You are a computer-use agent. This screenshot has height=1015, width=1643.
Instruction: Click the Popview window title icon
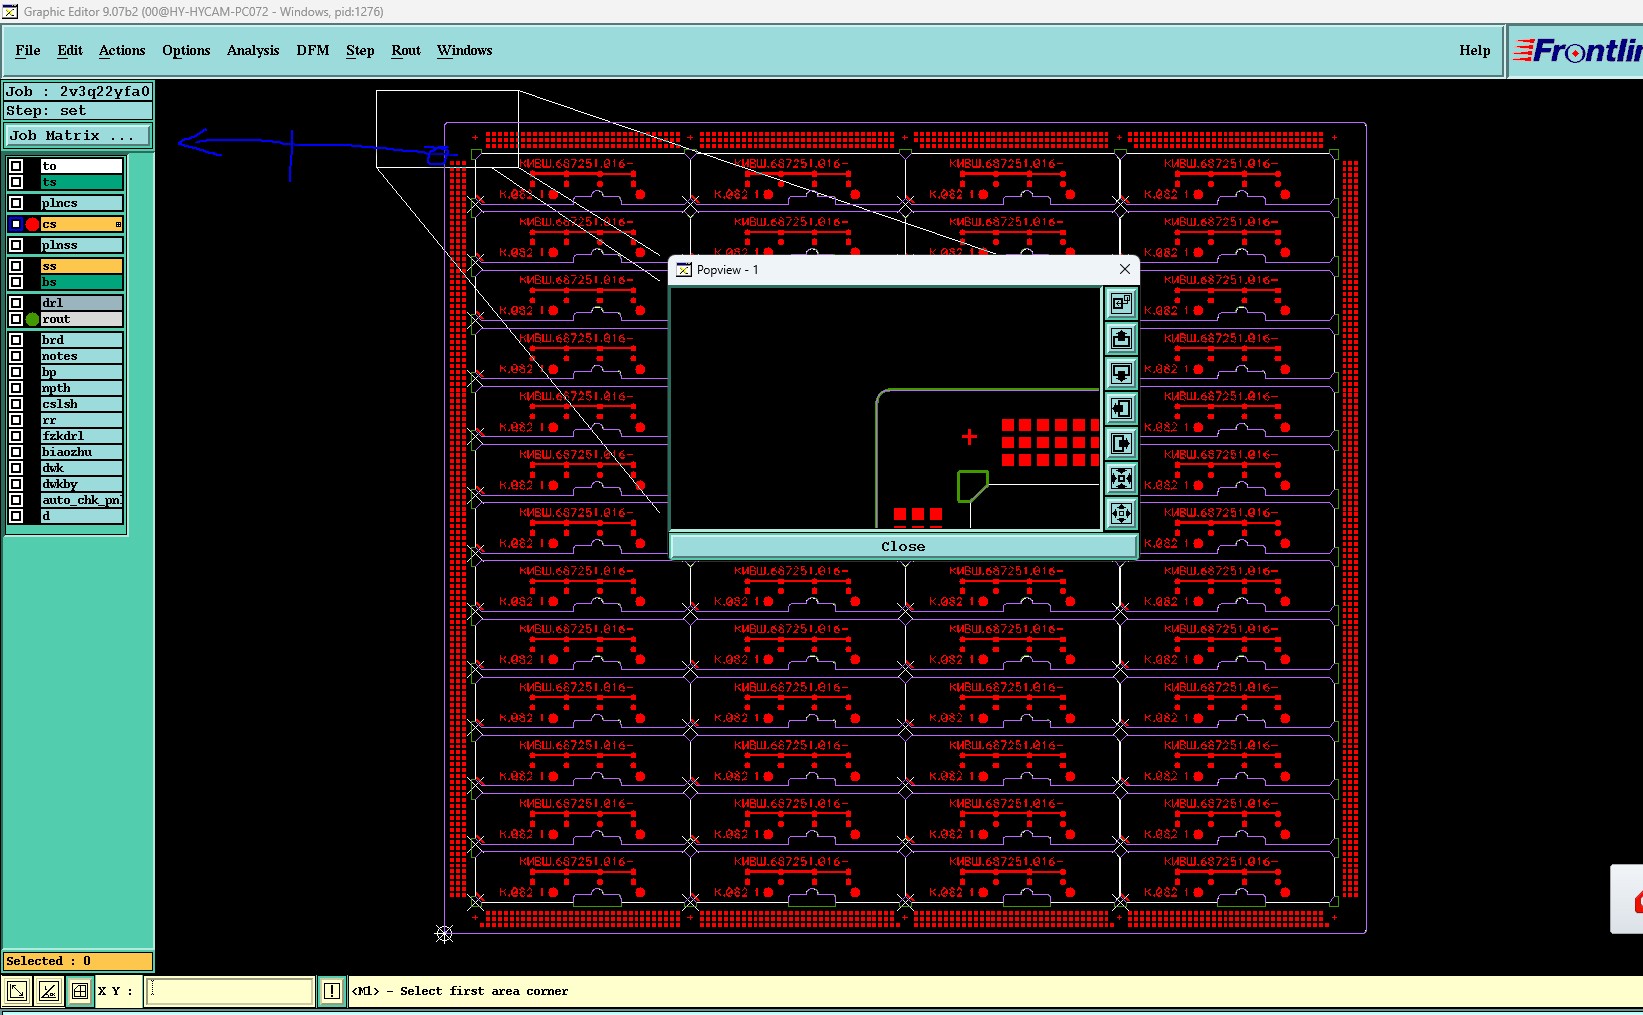pos(684,270)
